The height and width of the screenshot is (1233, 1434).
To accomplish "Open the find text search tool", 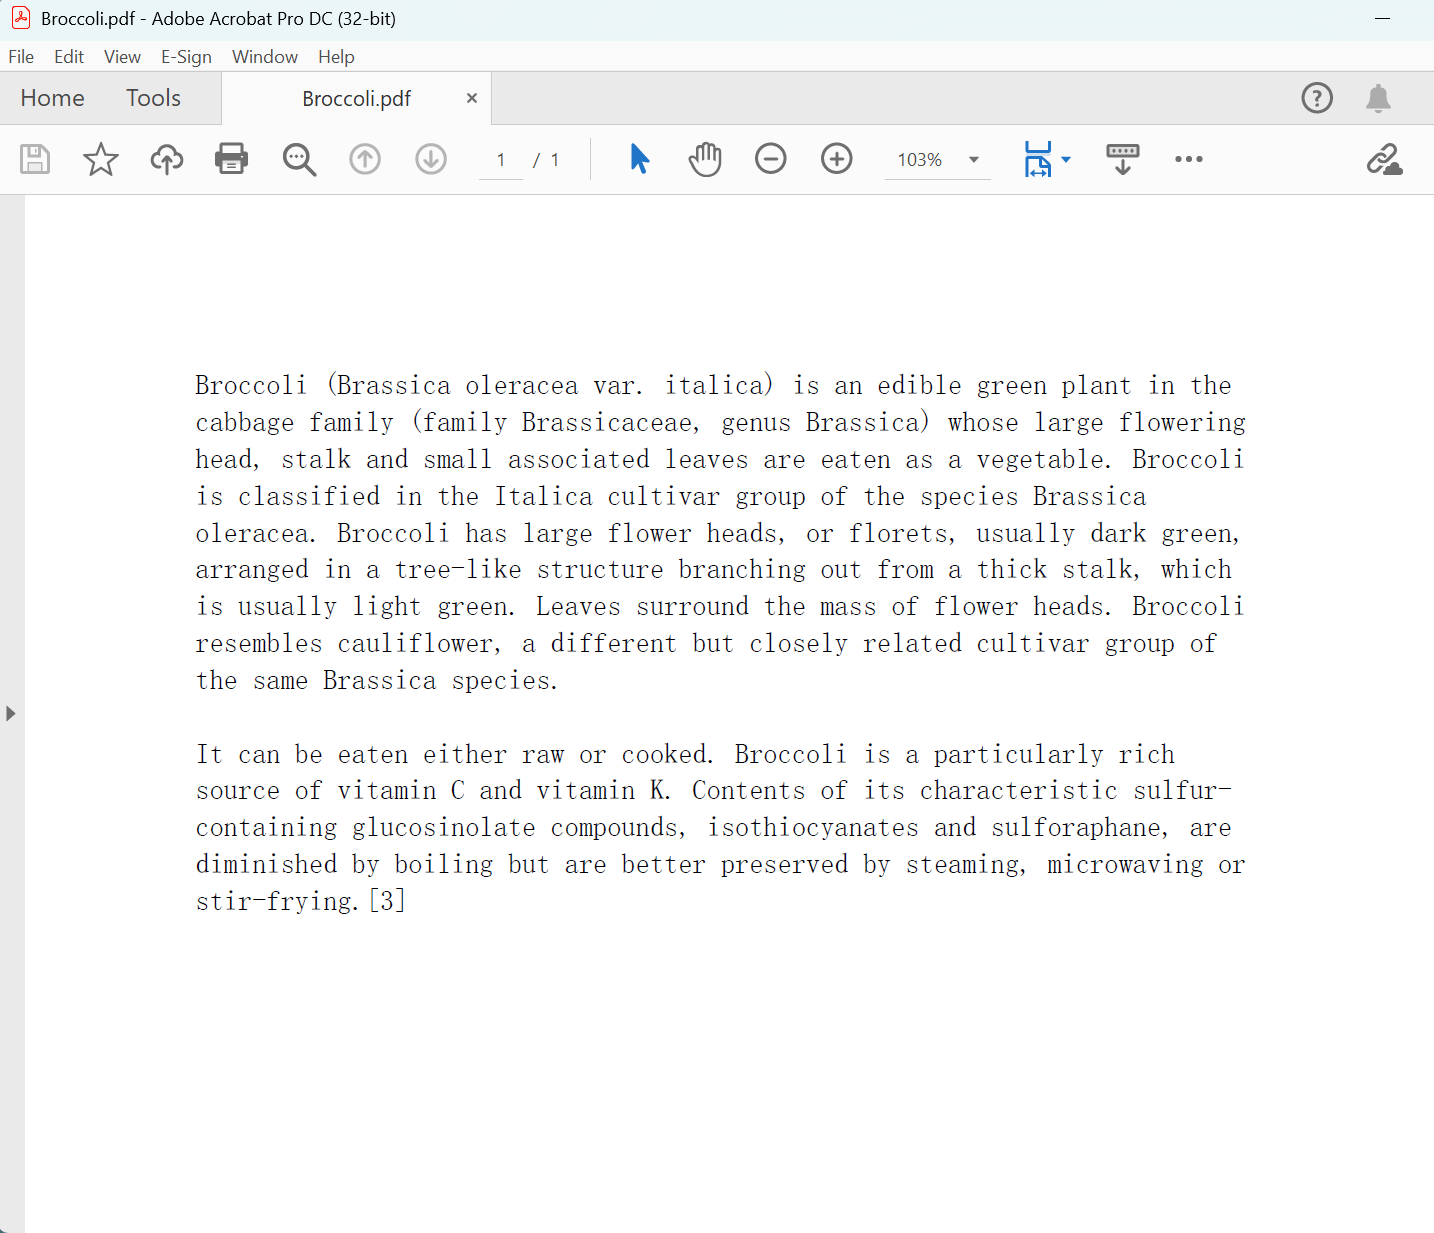I will pos(299,159).
